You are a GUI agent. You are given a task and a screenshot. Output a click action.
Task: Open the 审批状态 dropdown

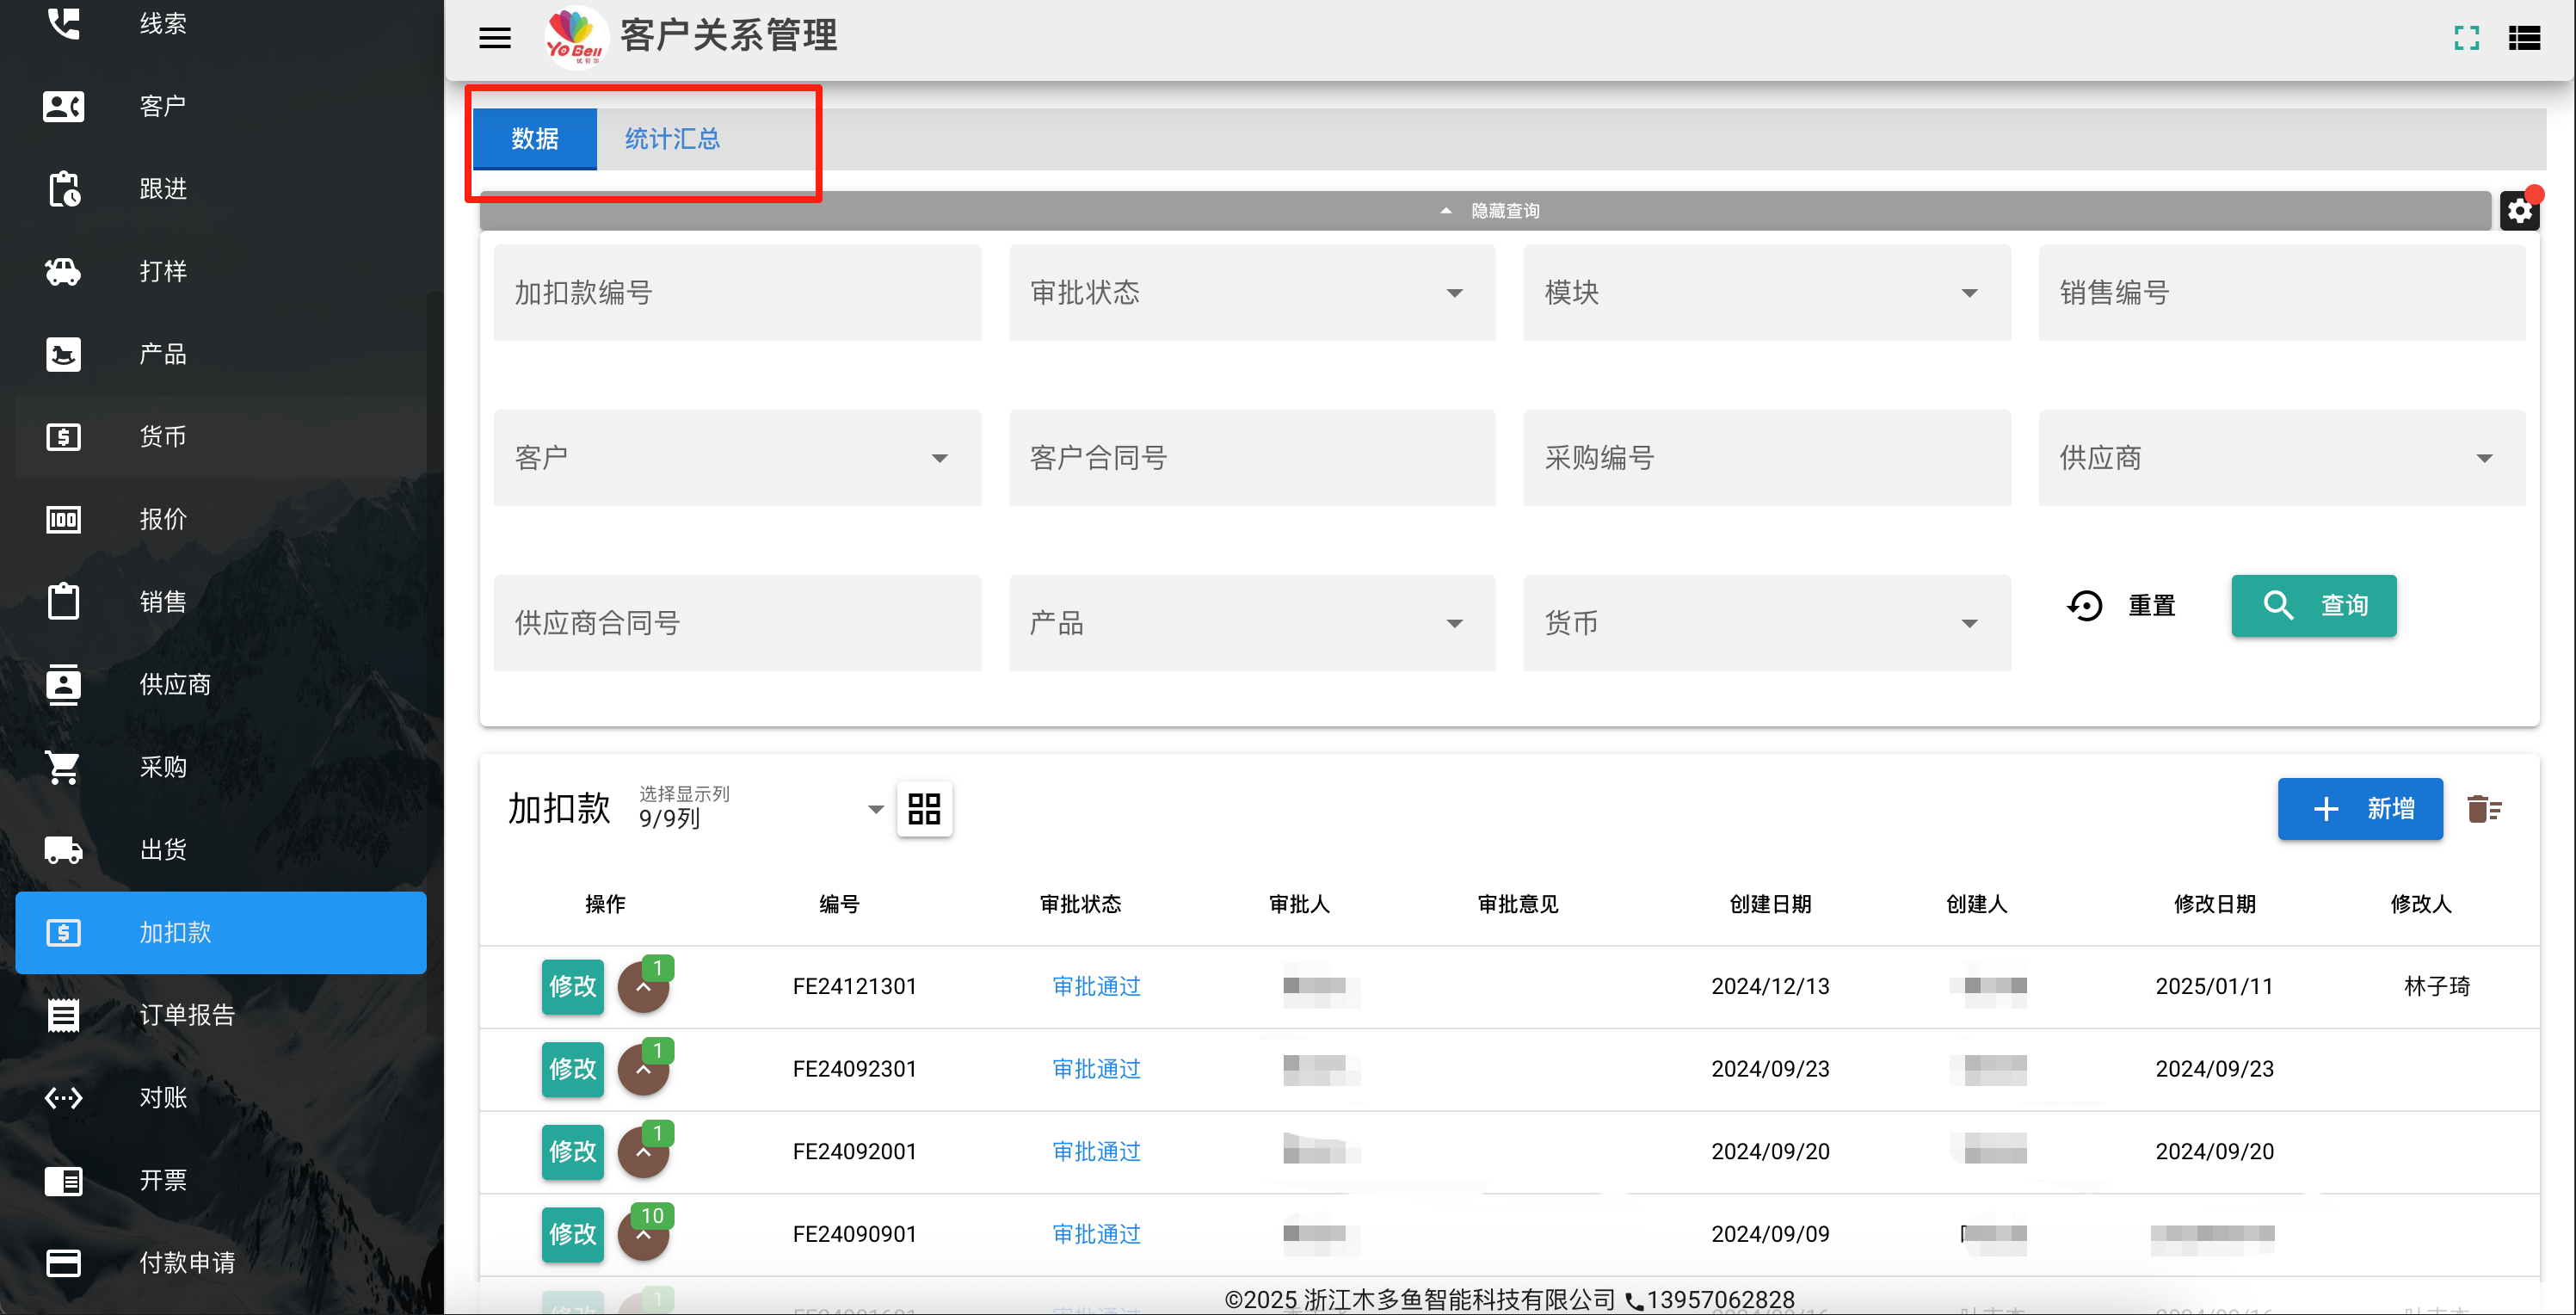(1252, 293)
